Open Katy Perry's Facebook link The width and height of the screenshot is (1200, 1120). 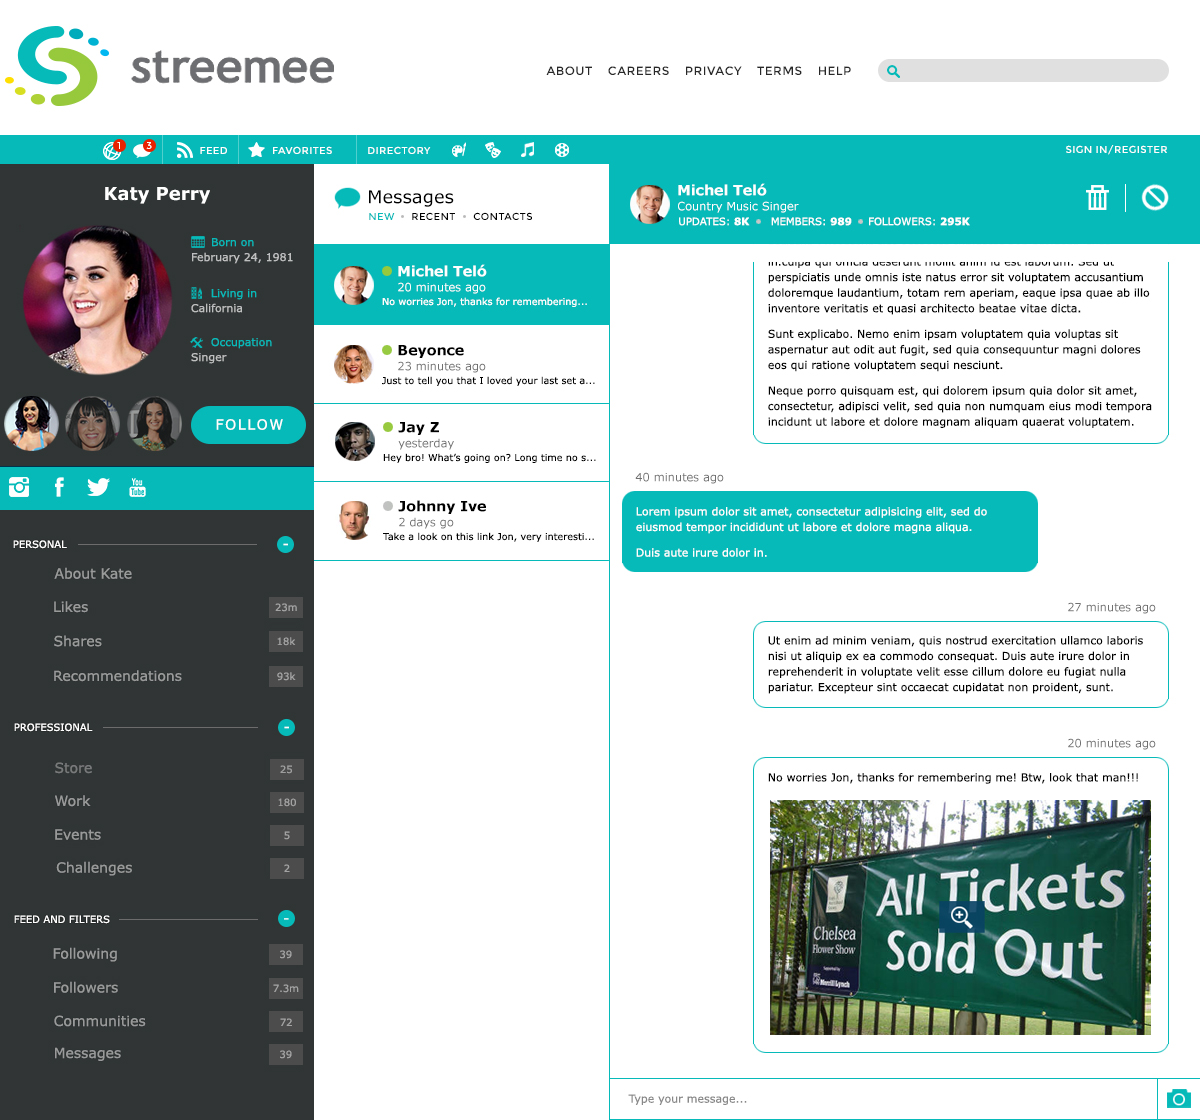59,487
